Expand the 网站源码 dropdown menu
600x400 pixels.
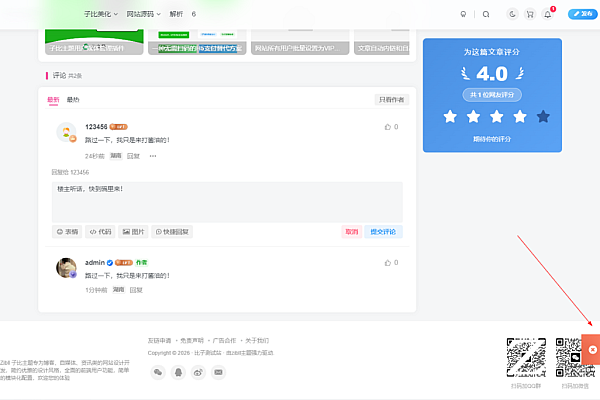(144, 15)
